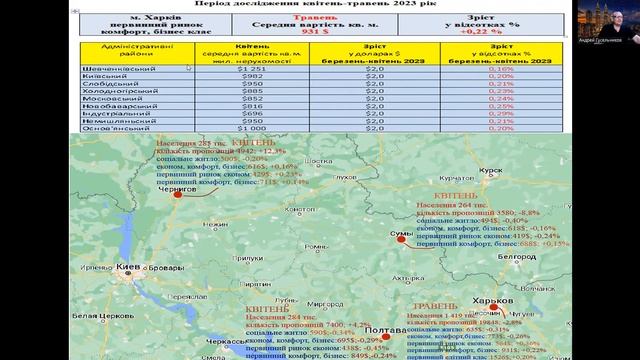Image resolution: width=640 pixels, height=360 pixels.
Task: Select the $696 price cell
Action: point(252,113)
